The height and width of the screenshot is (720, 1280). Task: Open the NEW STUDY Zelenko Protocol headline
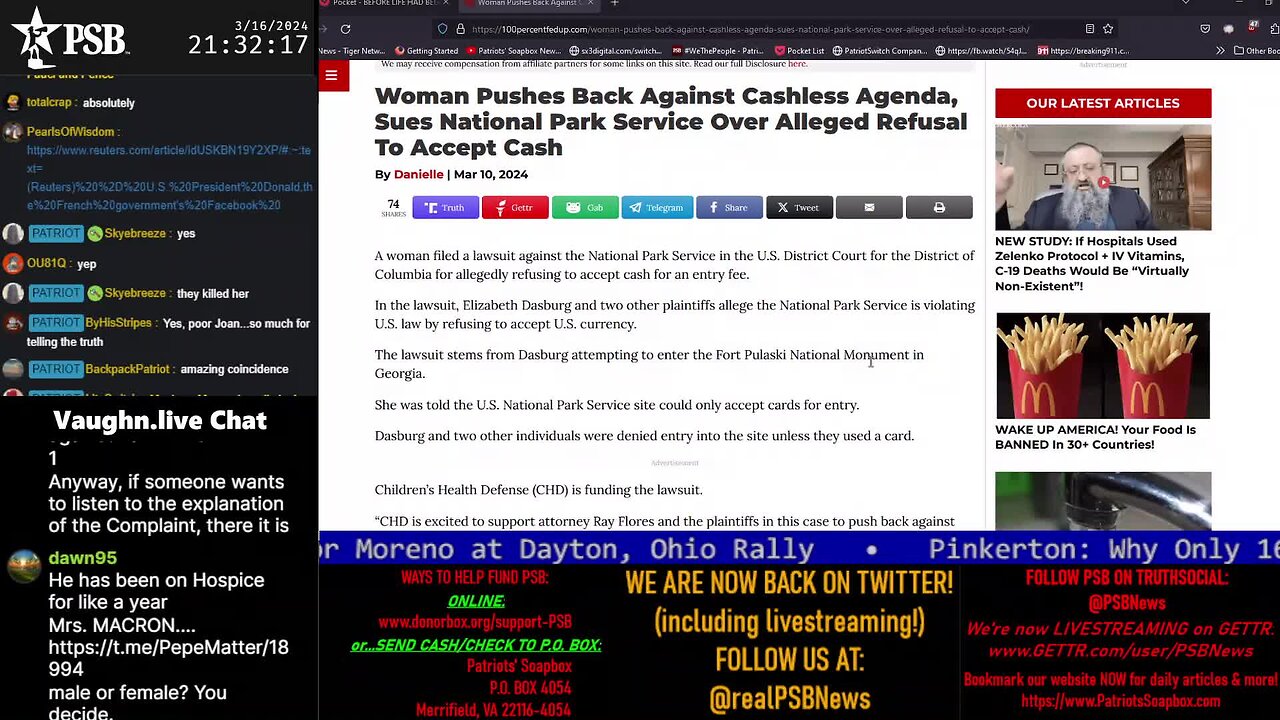pyautogui.click(x=1092, y=264)
